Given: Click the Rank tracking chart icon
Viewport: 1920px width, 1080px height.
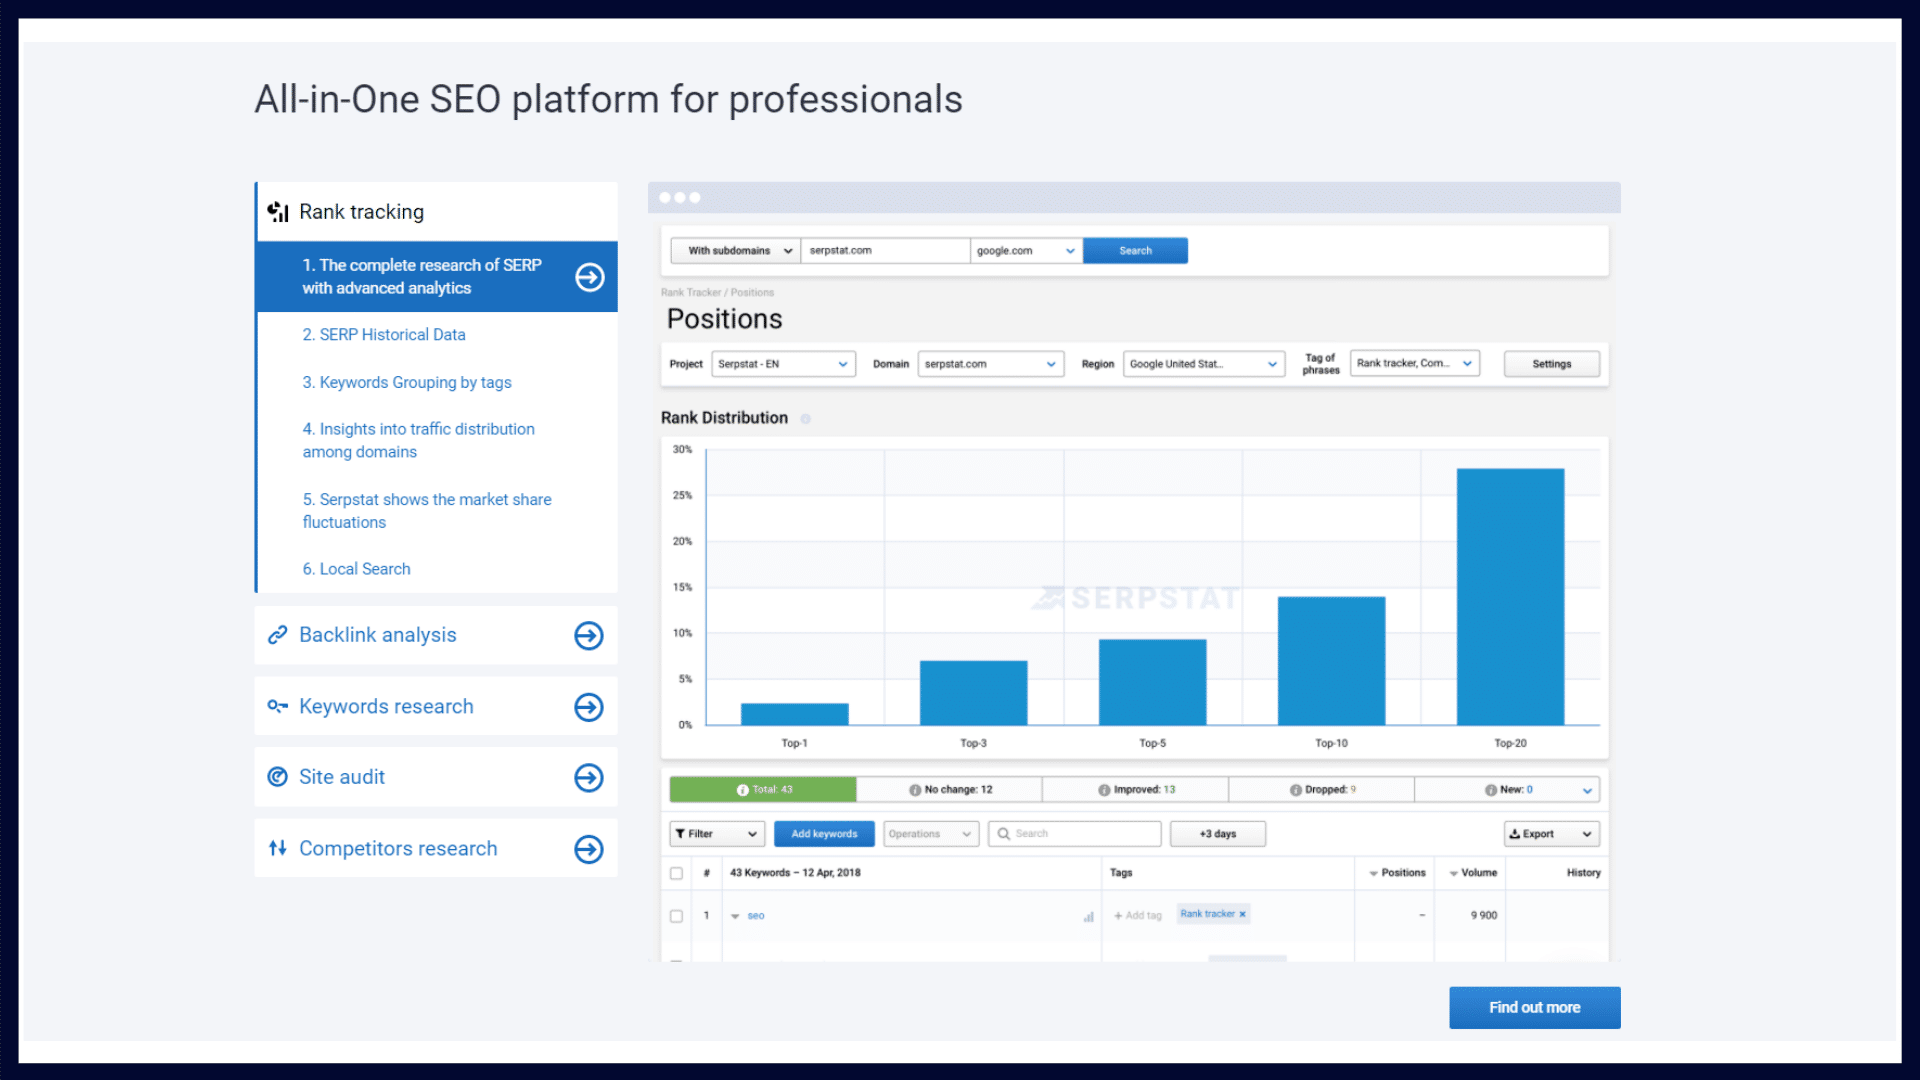Looking at the screenshot, I should pyautogui.click(x=278, y=212).
